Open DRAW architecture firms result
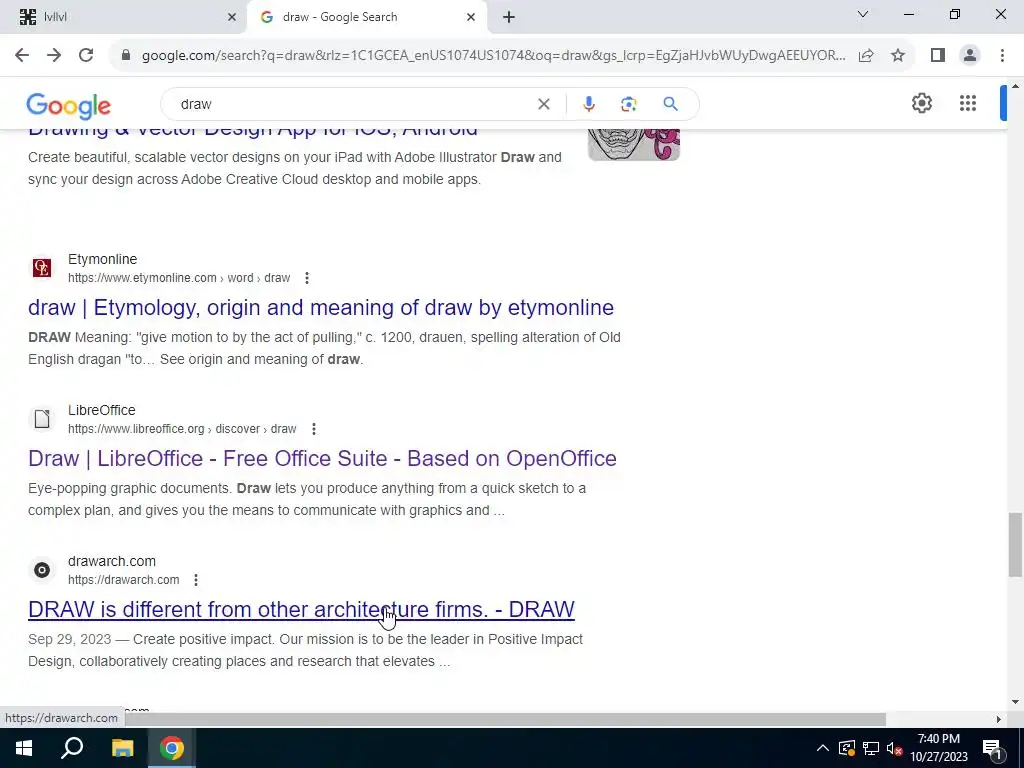 (301, 609)
